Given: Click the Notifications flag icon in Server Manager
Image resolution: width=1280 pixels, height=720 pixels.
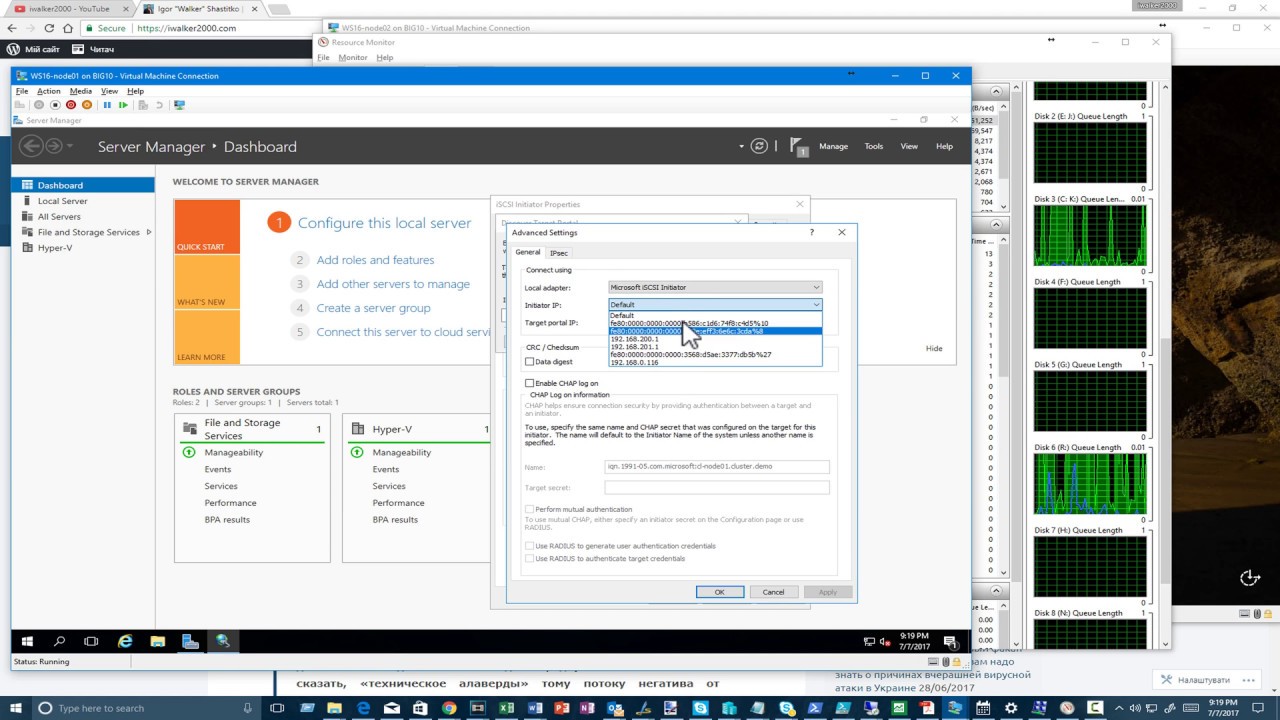Looking at the screenshot, I should [x=797, y=146].
